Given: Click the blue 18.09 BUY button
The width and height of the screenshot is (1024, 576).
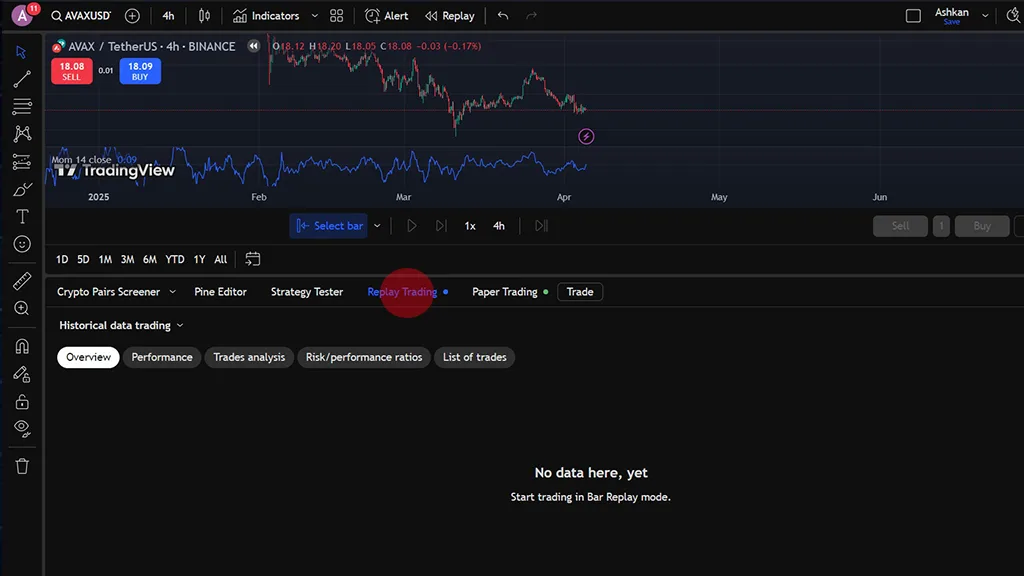Looking at the screenshot, I should point(140,71).
